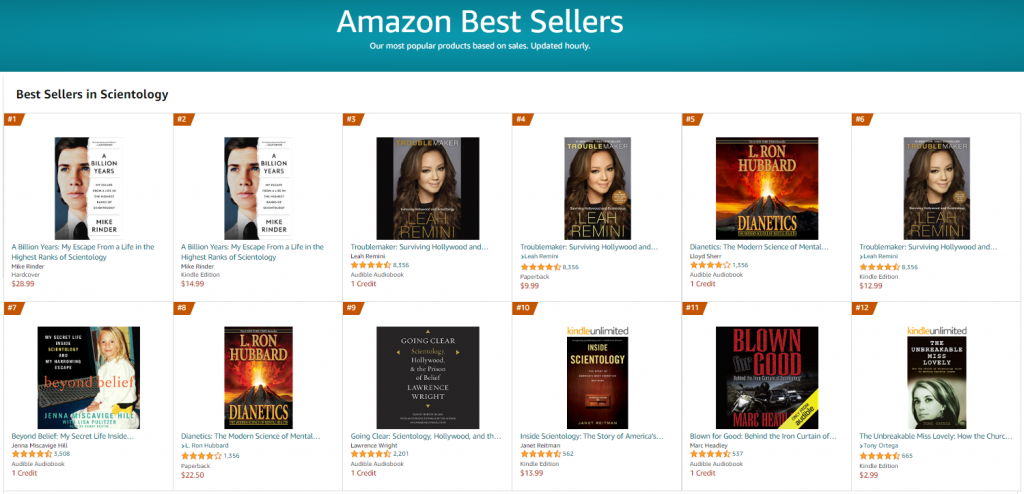Open the #1 A Billion Years hardcover cover
Viewport: 1024px width, 494px height.
pyautogui.click(x=88, y=188)
